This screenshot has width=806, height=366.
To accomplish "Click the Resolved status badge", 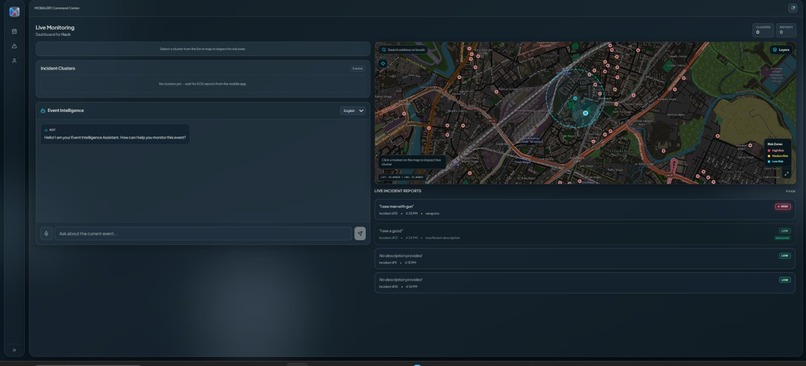I will coord(782,238).
